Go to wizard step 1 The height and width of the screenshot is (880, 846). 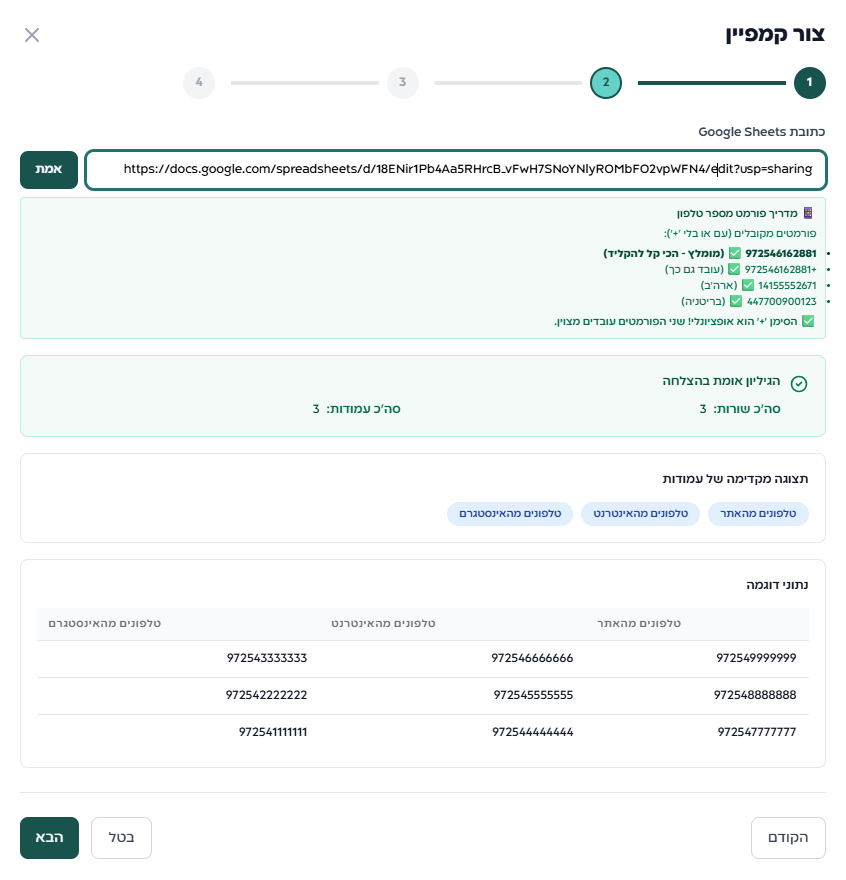click(809, 83)
